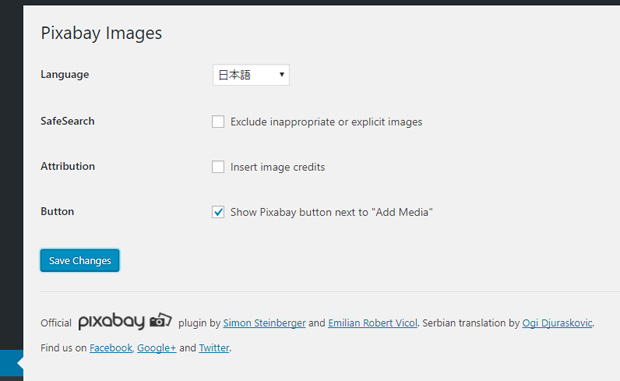The width and height of the screenshot is (620, 381).
Task: Open the Language dropdown showing 日本語
Action: tap(251, 75)
